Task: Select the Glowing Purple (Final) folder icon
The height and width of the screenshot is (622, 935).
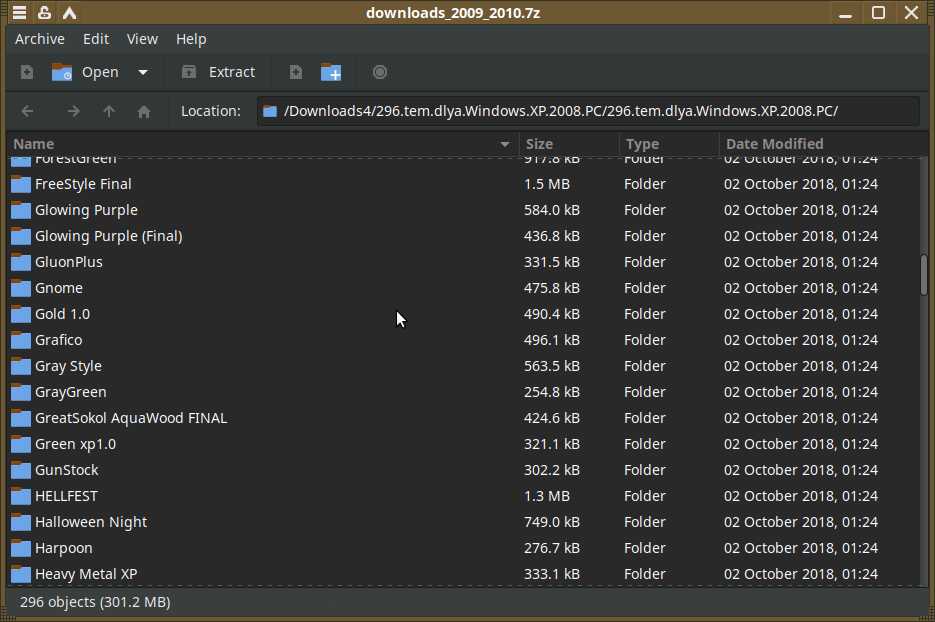Action: 21,236
